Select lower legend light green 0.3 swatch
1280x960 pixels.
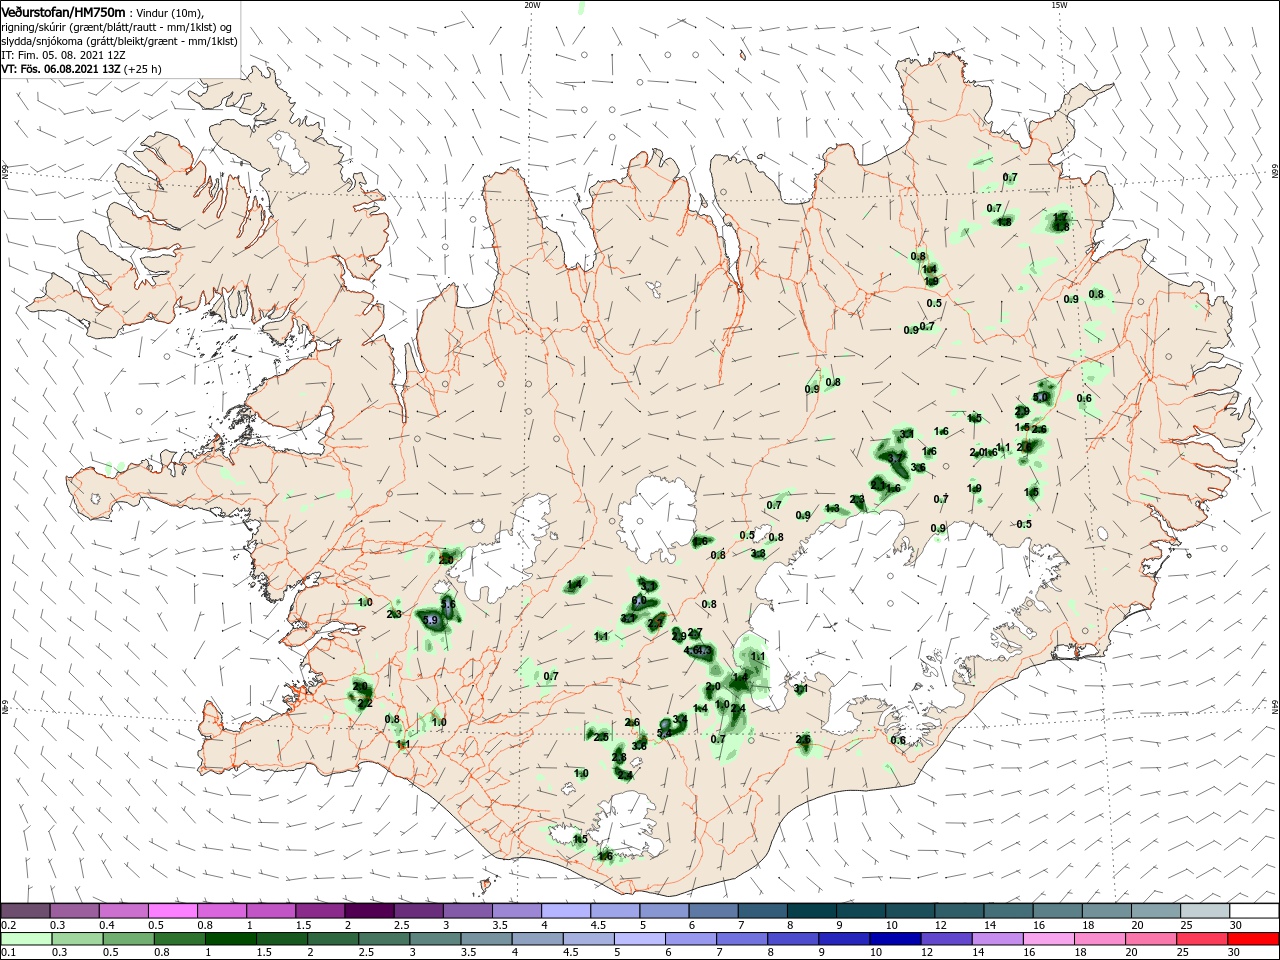pos(75,938)
